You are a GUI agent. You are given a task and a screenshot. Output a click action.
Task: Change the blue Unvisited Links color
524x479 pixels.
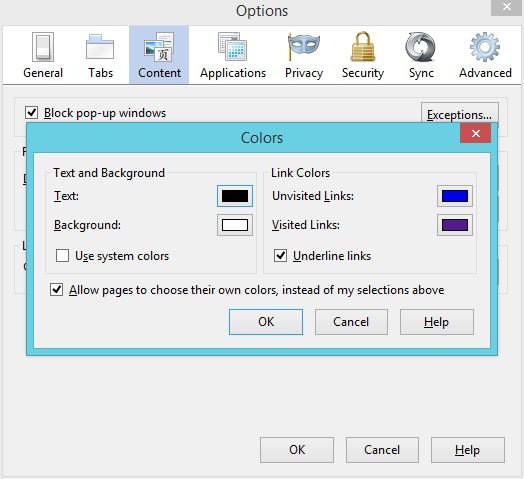point(455,196)
